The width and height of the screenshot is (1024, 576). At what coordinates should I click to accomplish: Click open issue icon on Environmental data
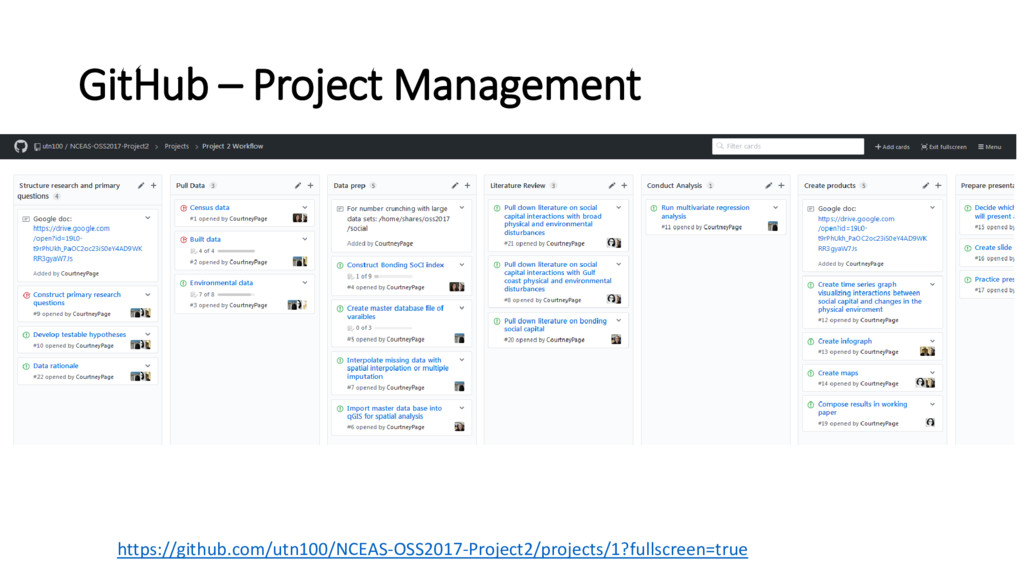click(x=184, y=283)
